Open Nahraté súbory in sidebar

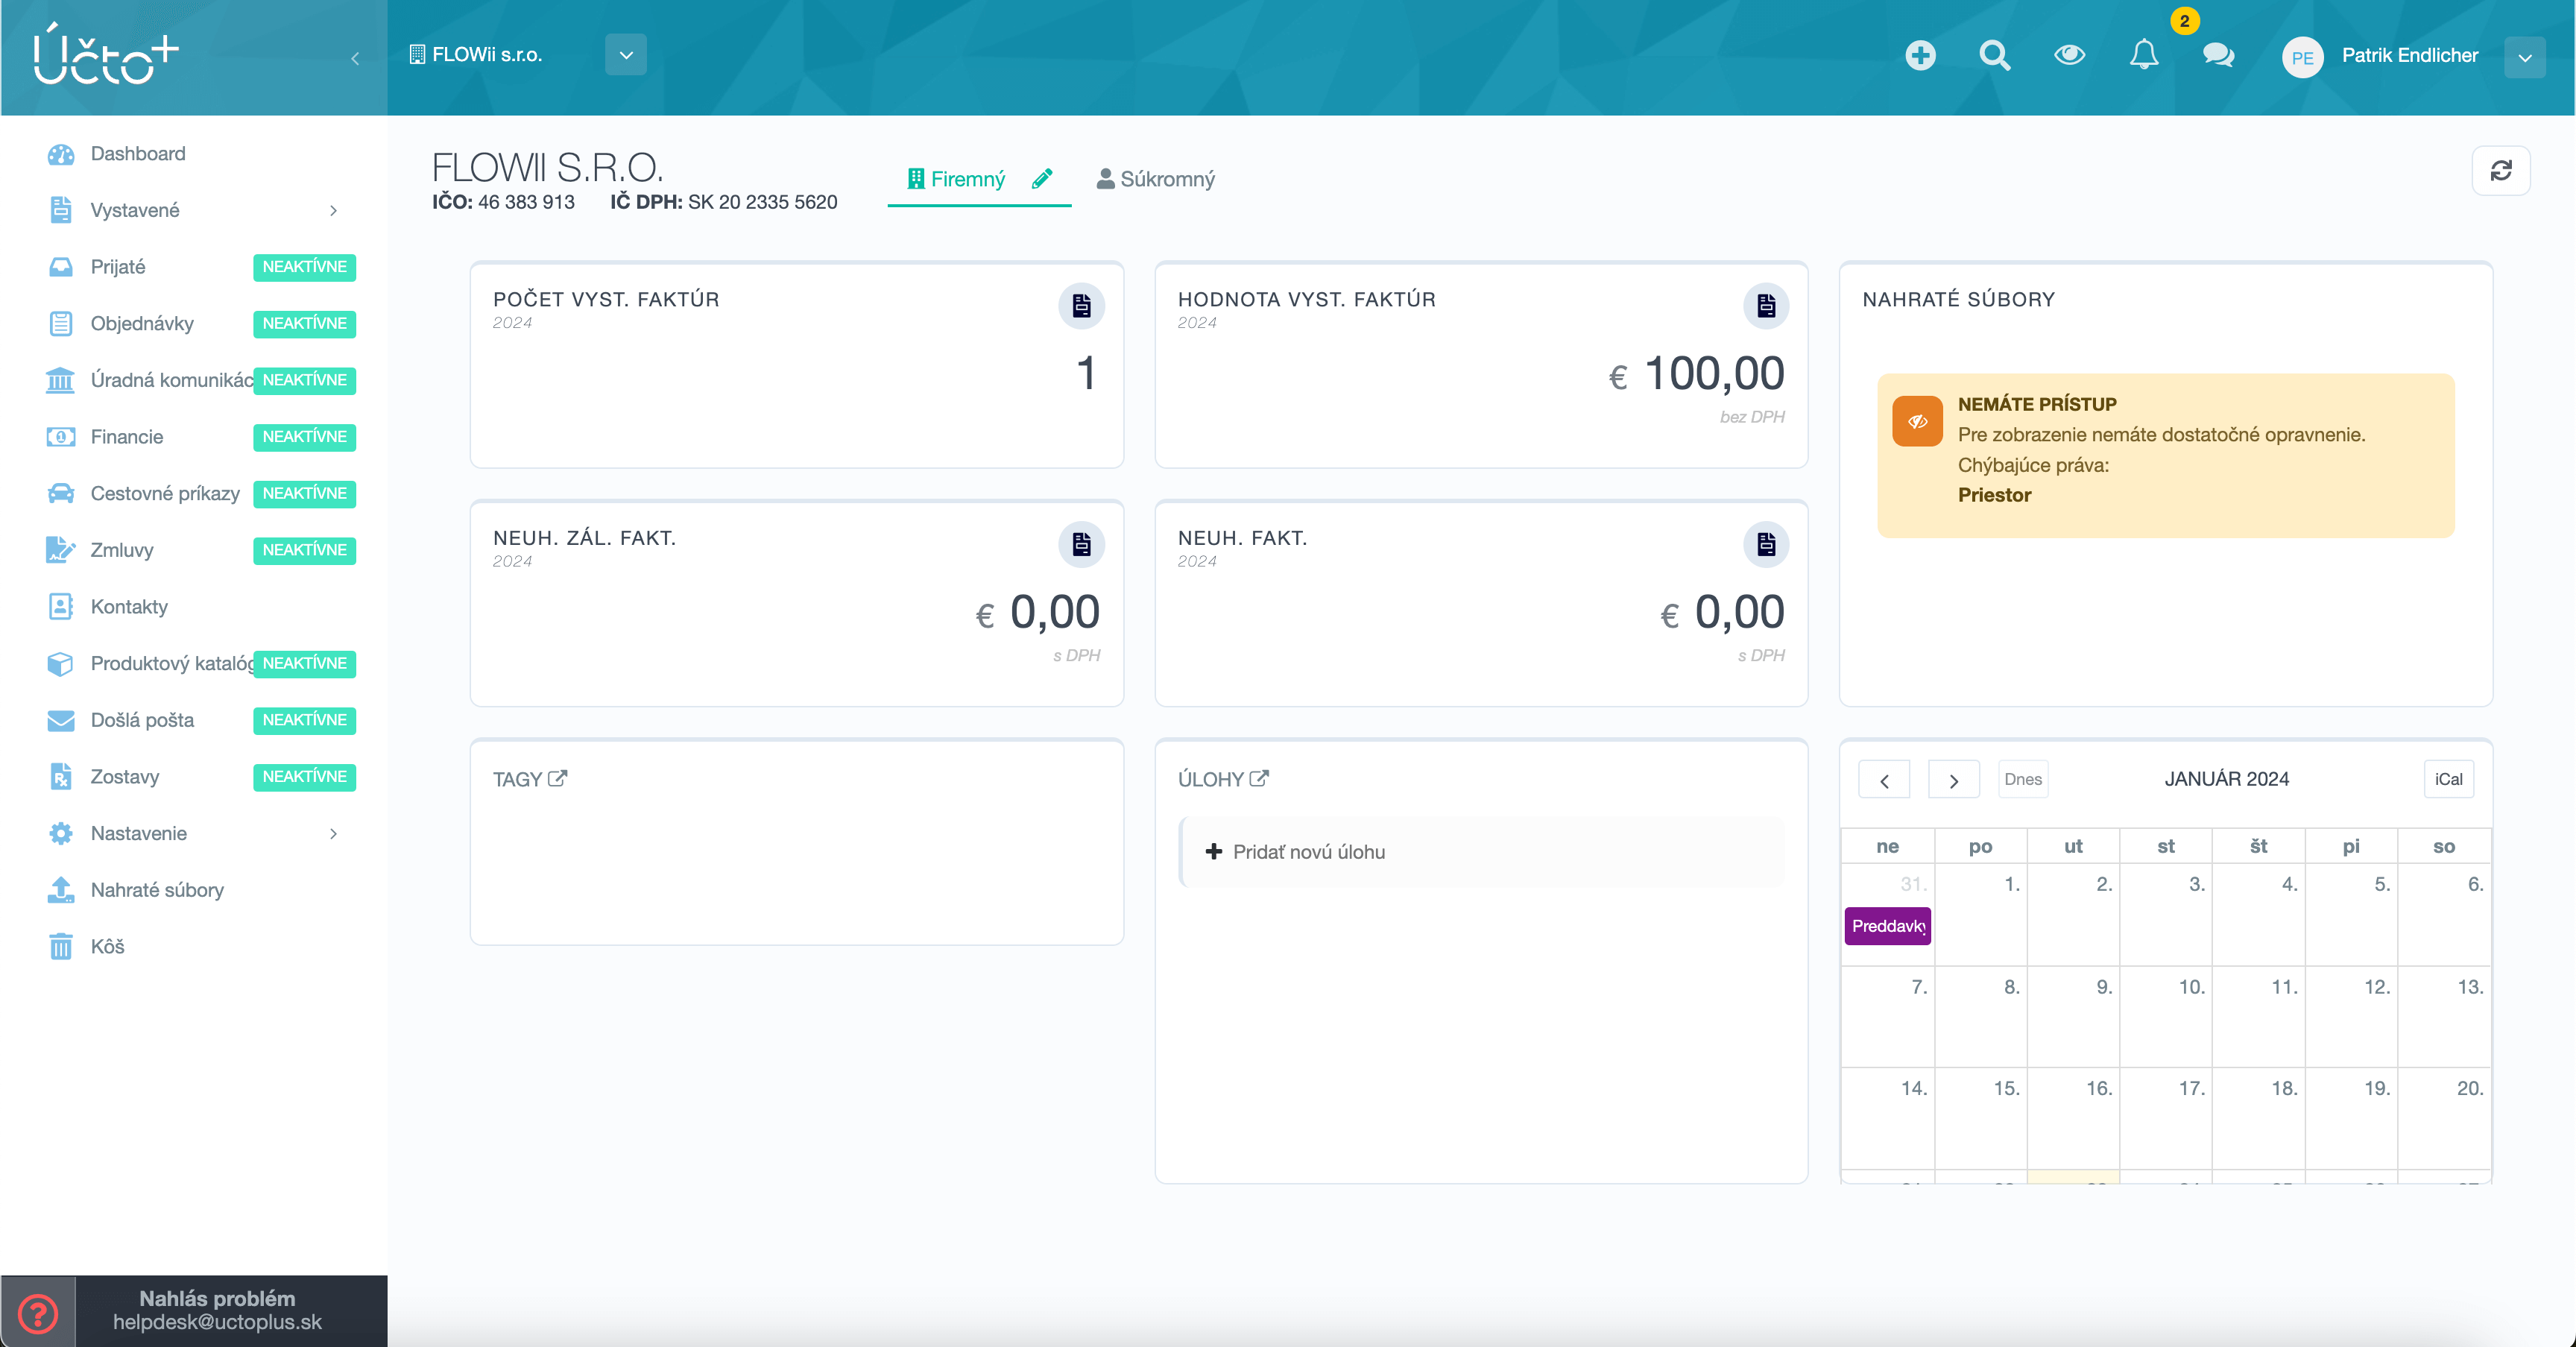click(x=157, y=890)
